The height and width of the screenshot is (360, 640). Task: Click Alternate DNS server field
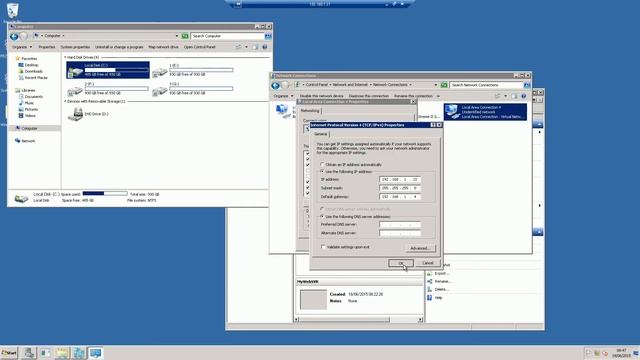pos(400,233)
